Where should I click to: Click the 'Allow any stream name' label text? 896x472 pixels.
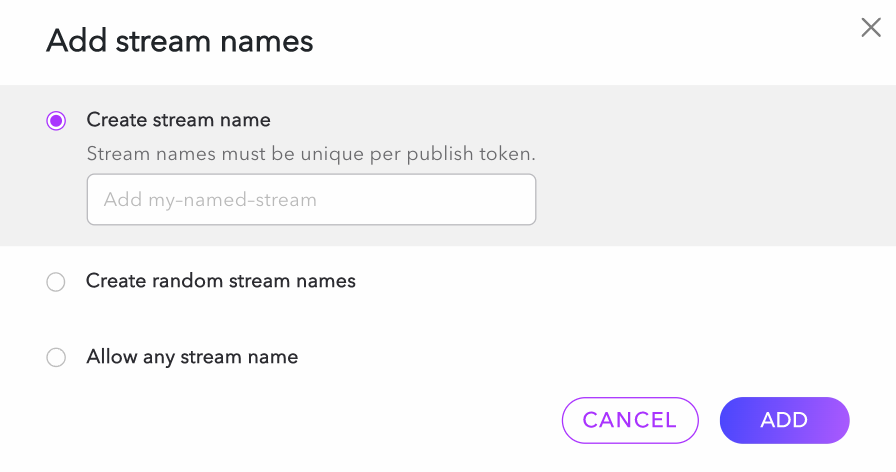192,356
